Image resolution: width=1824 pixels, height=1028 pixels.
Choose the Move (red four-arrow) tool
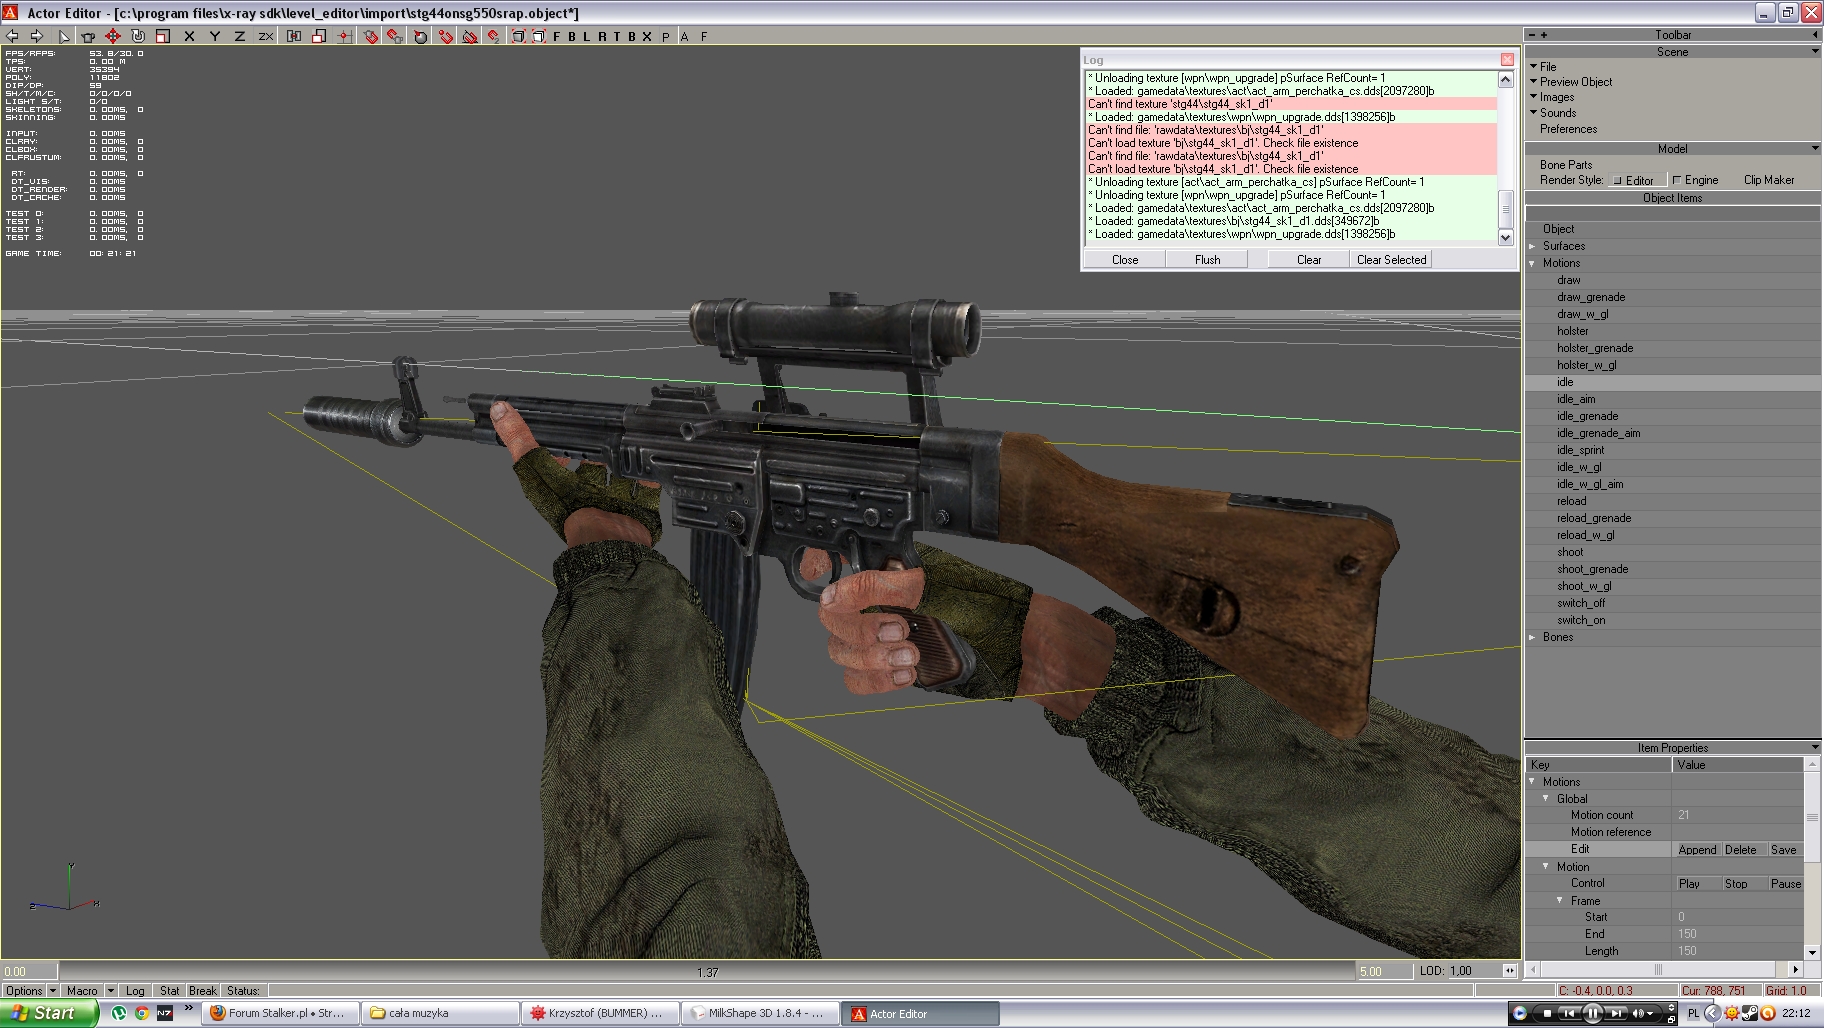[x=113, y=36]
